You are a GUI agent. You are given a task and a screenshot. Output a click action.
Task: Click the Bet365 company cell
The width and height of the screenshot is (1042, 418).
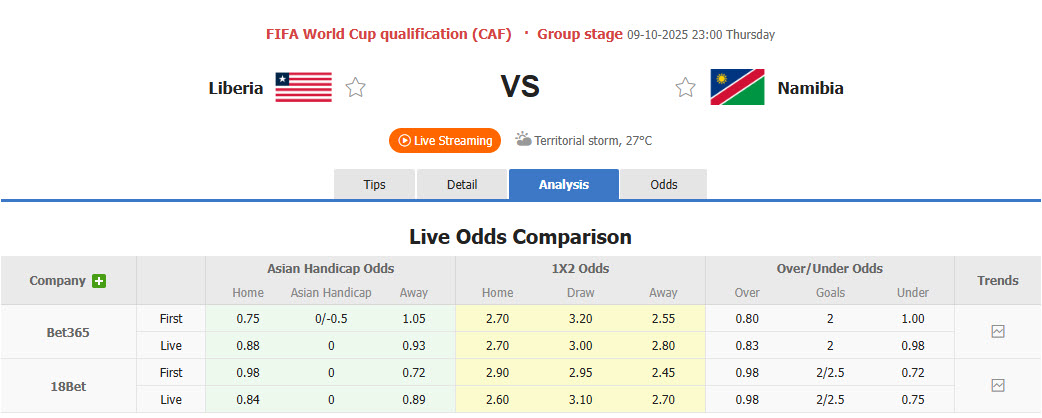(69, 332)
